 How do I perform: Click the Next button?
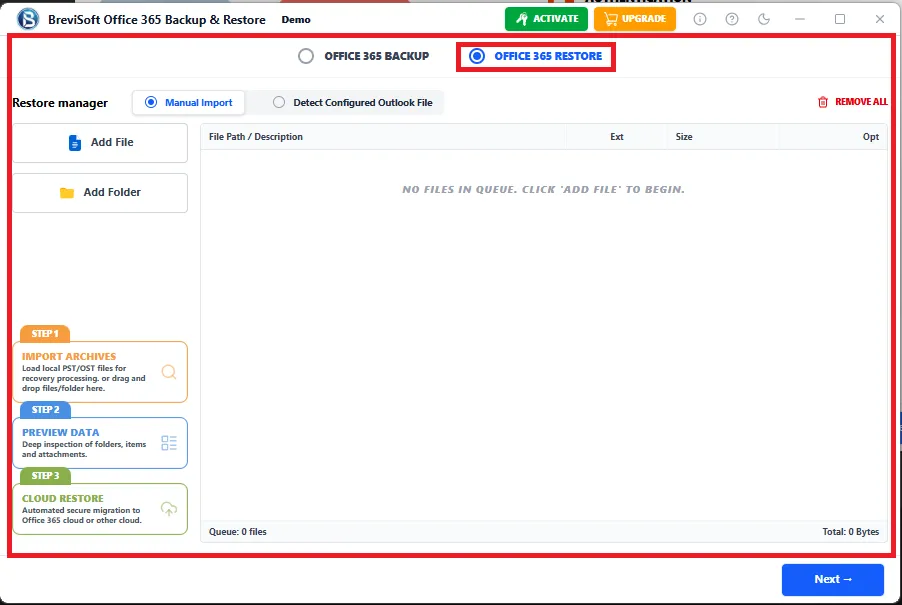point(832,579)
